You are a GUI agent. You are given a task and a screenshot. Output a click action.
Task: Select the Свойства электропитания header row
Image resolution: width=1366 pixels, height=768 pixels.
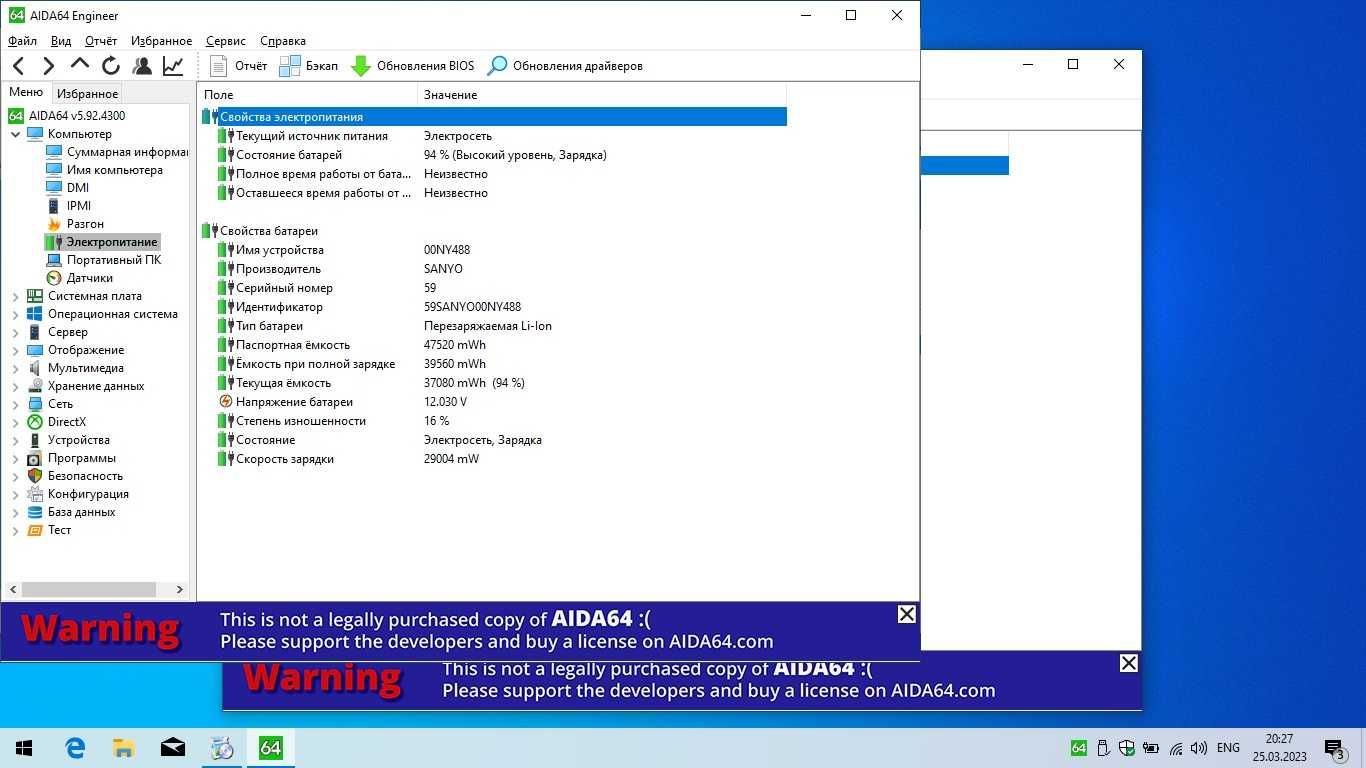click(x=494, y=117)
